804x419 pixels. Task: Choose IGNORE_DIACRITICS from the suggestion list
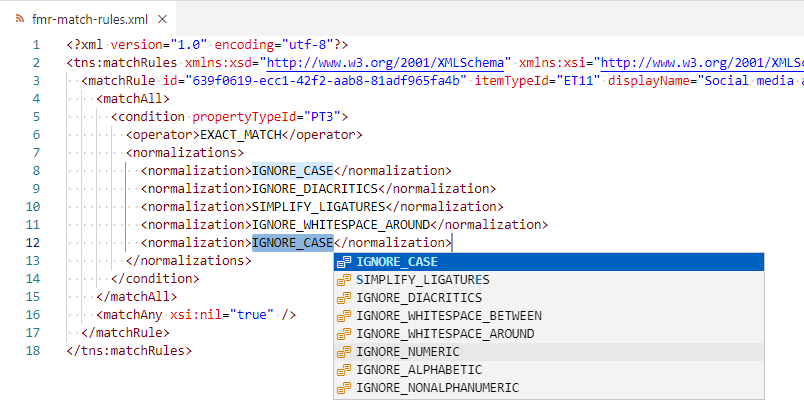pyautogui.click(x=549, y=298)
